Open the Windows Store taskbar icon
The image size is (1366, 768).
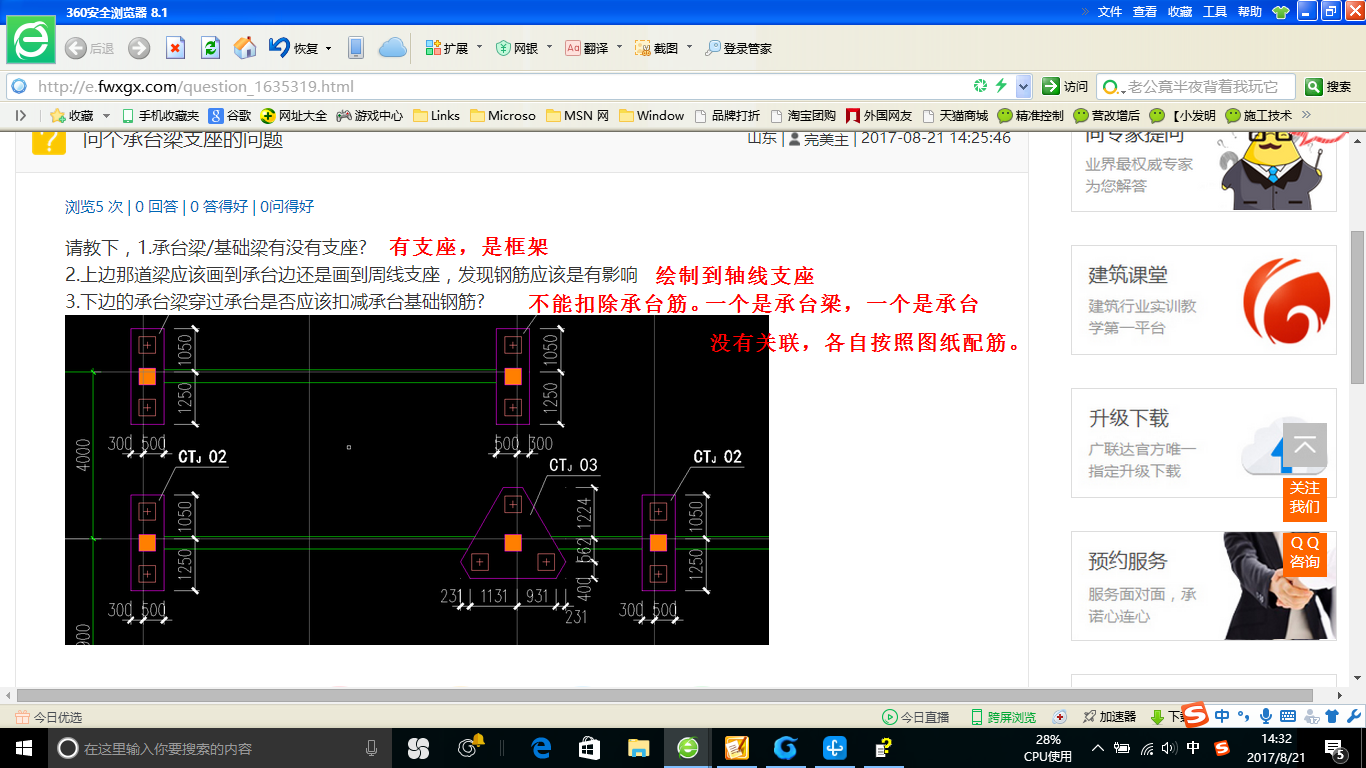click(590, 748)
